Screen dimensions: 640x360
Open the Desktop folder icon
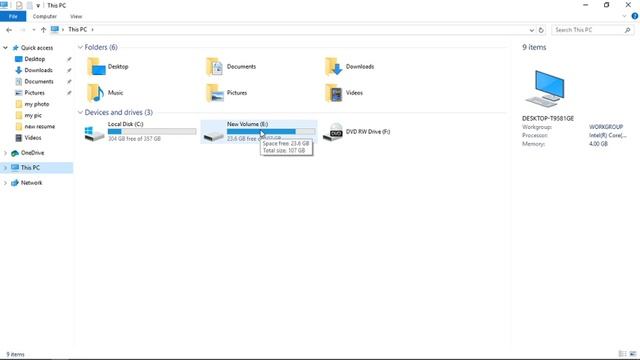(96, 67)
